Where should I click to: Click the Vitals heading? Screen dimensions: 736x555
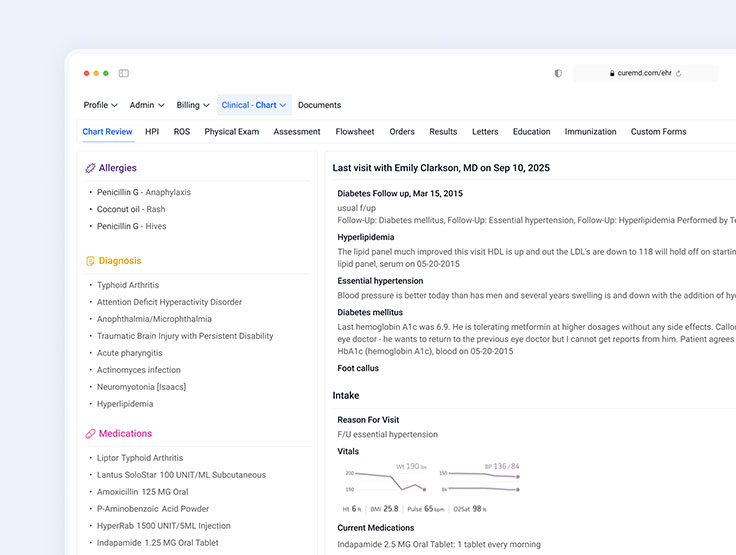(x=348, y=451)
